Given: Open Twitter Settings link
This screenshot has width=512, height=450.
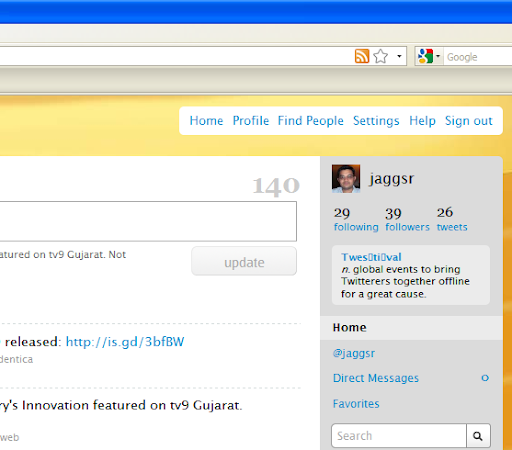Looking at the screenshot, I should click(376, 121).
